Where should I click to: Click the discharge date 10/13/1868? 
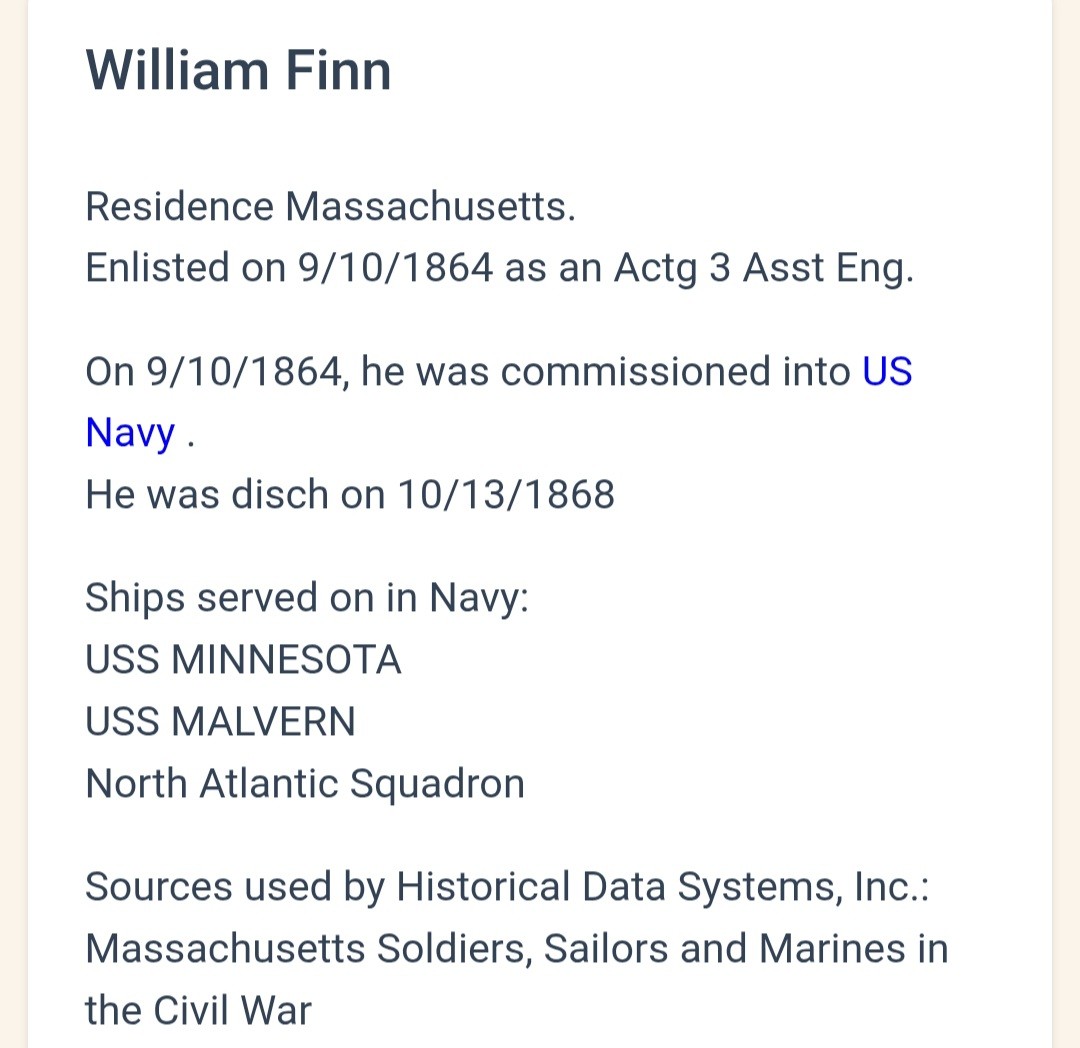pyautogui.click(x=506, y=494)
